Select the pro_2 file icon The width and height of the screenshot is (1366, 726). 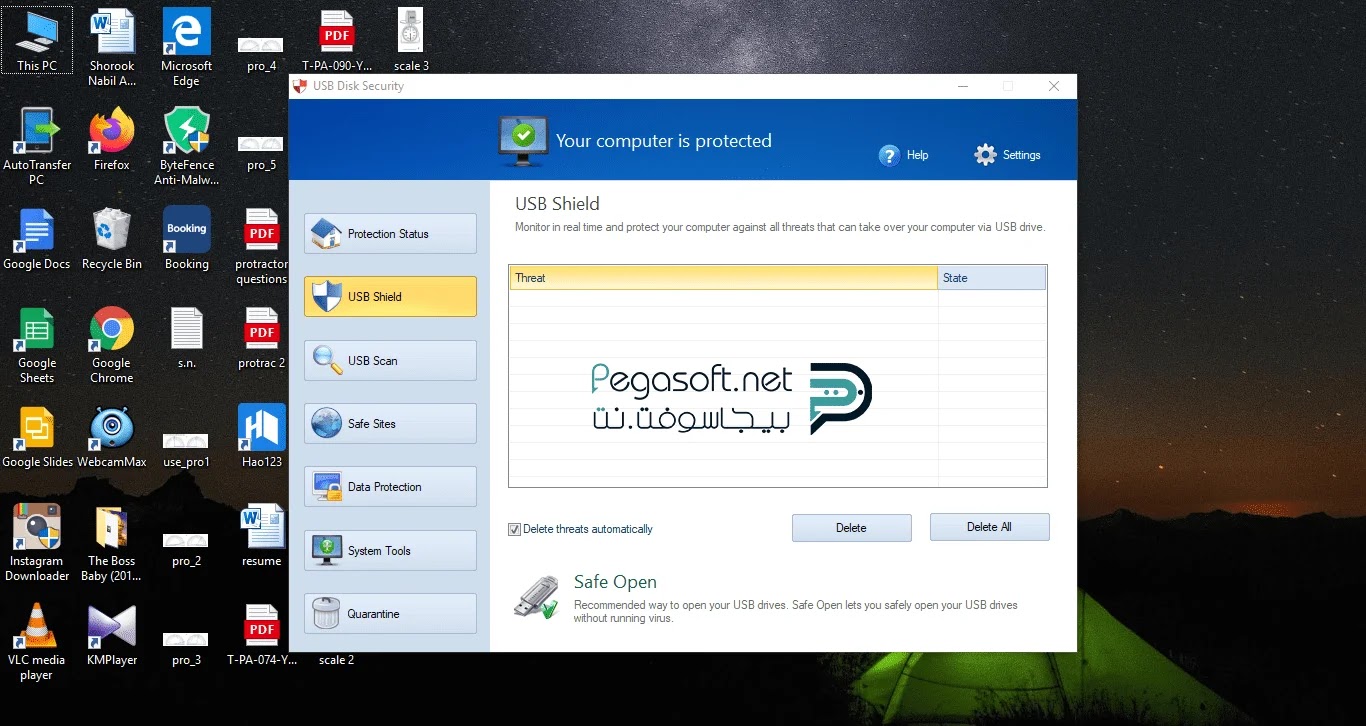click(187, 549)
